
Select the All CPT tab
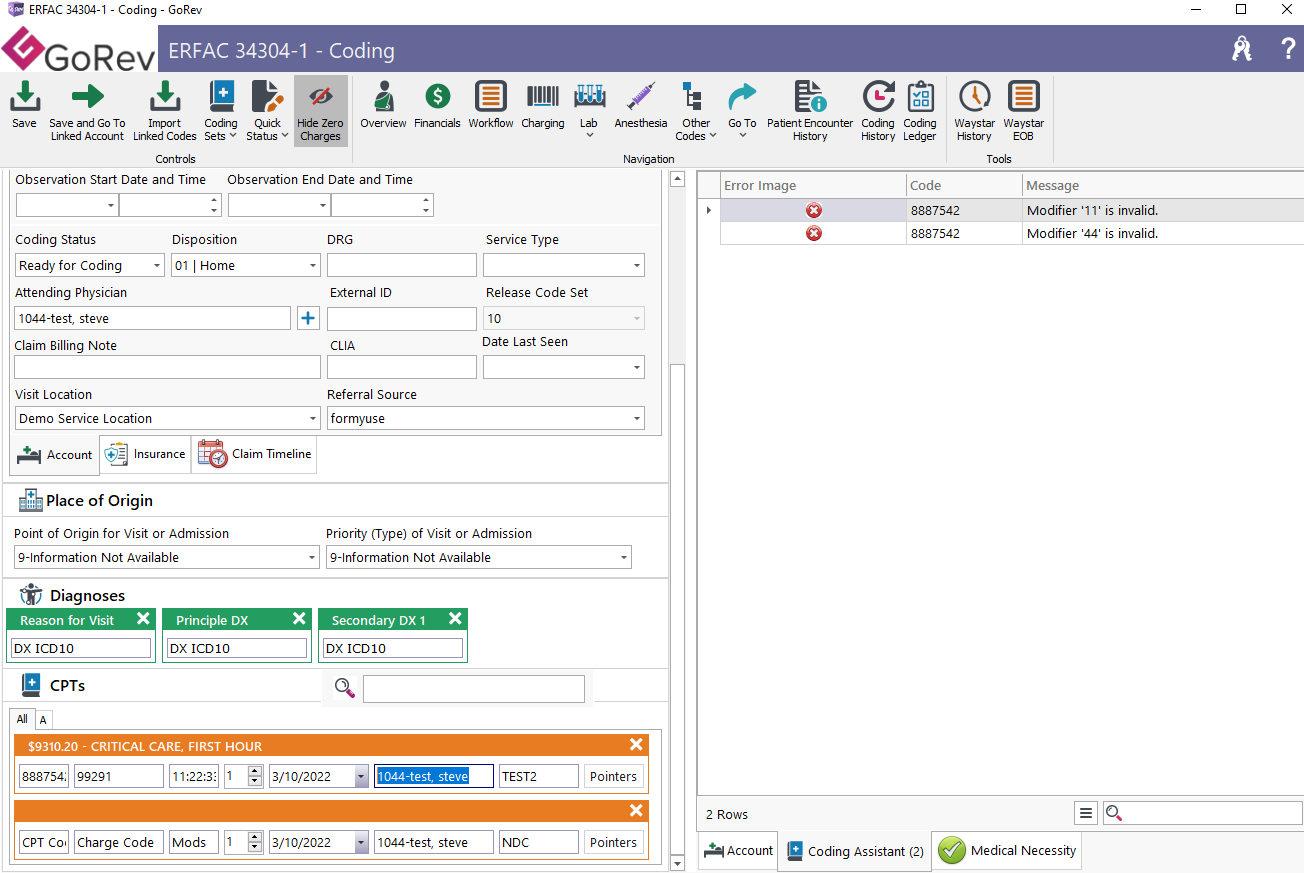point(22,719)
